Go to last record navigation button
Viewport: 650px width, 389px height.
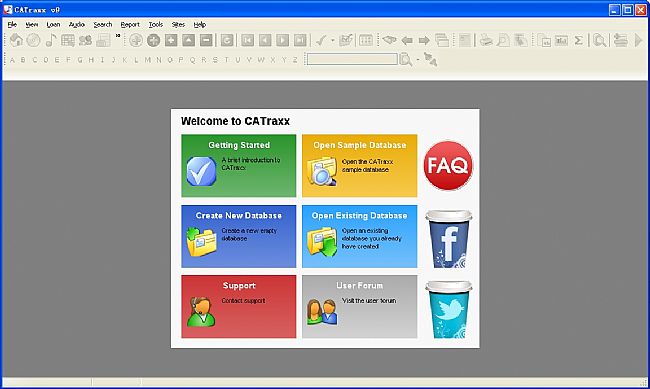tap(300, 40)
